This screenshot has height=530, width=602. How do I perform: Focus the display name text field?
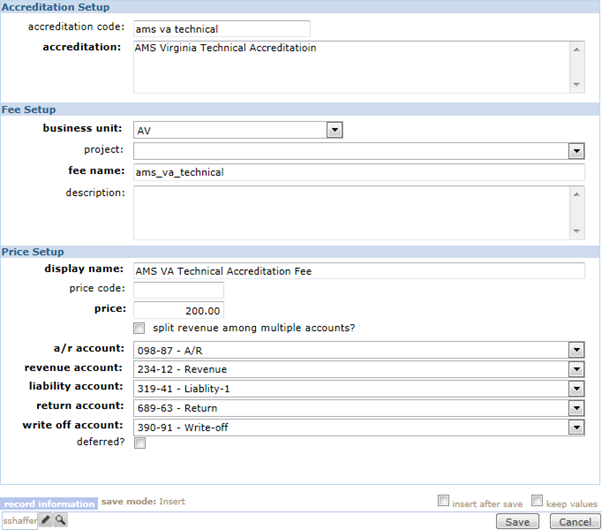click(x=357, y=270)
